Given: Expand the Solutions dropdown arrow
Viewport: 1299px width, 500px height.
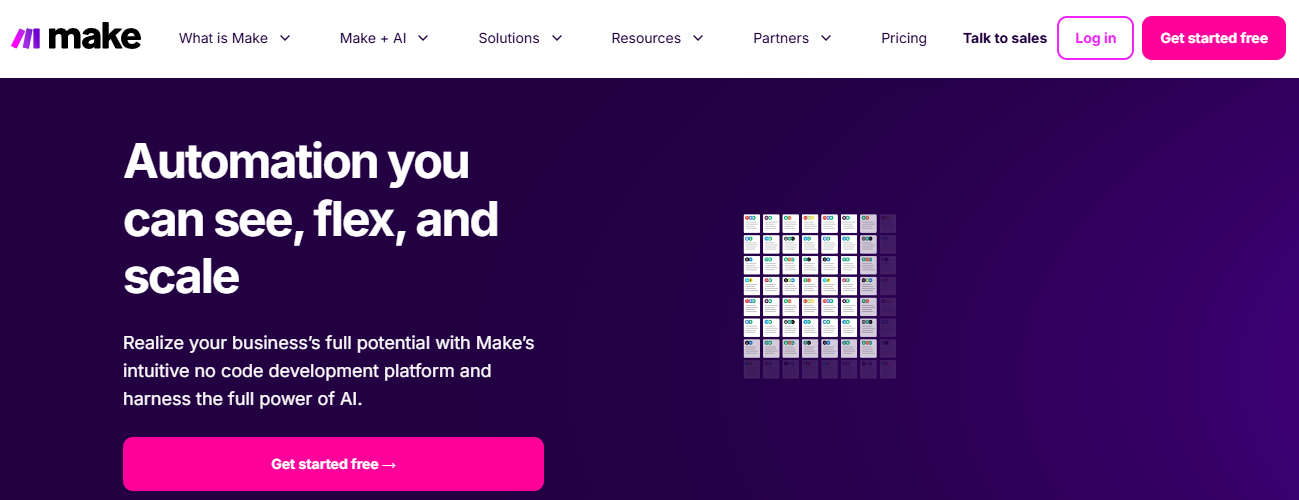Looking at the screenshot, I should (x=557, y=38).
